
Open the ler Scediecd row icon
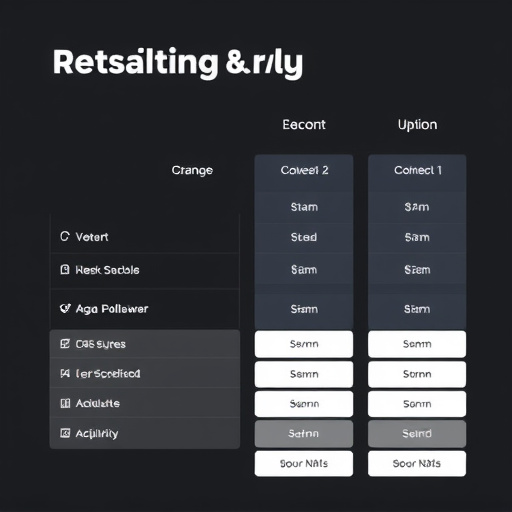click(65, 373)
